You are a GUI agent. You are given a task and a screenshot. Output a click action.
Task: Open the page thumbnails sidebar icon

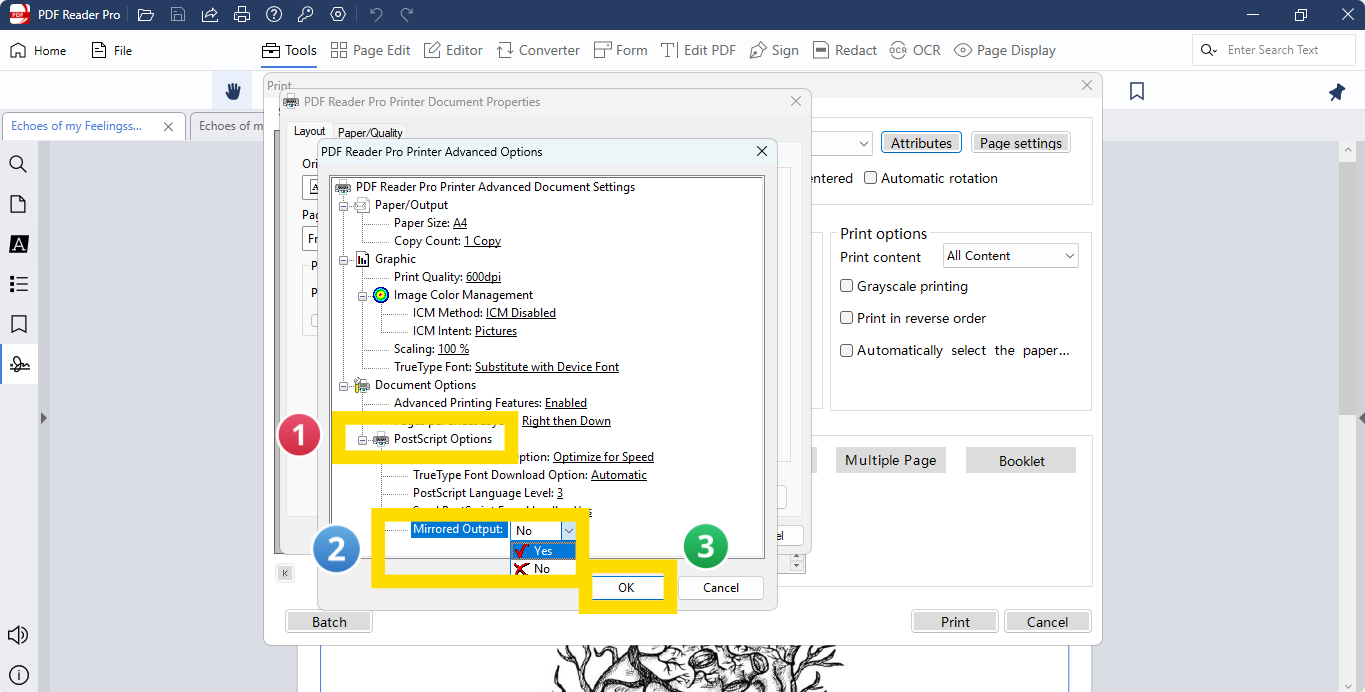coord(18,204)
